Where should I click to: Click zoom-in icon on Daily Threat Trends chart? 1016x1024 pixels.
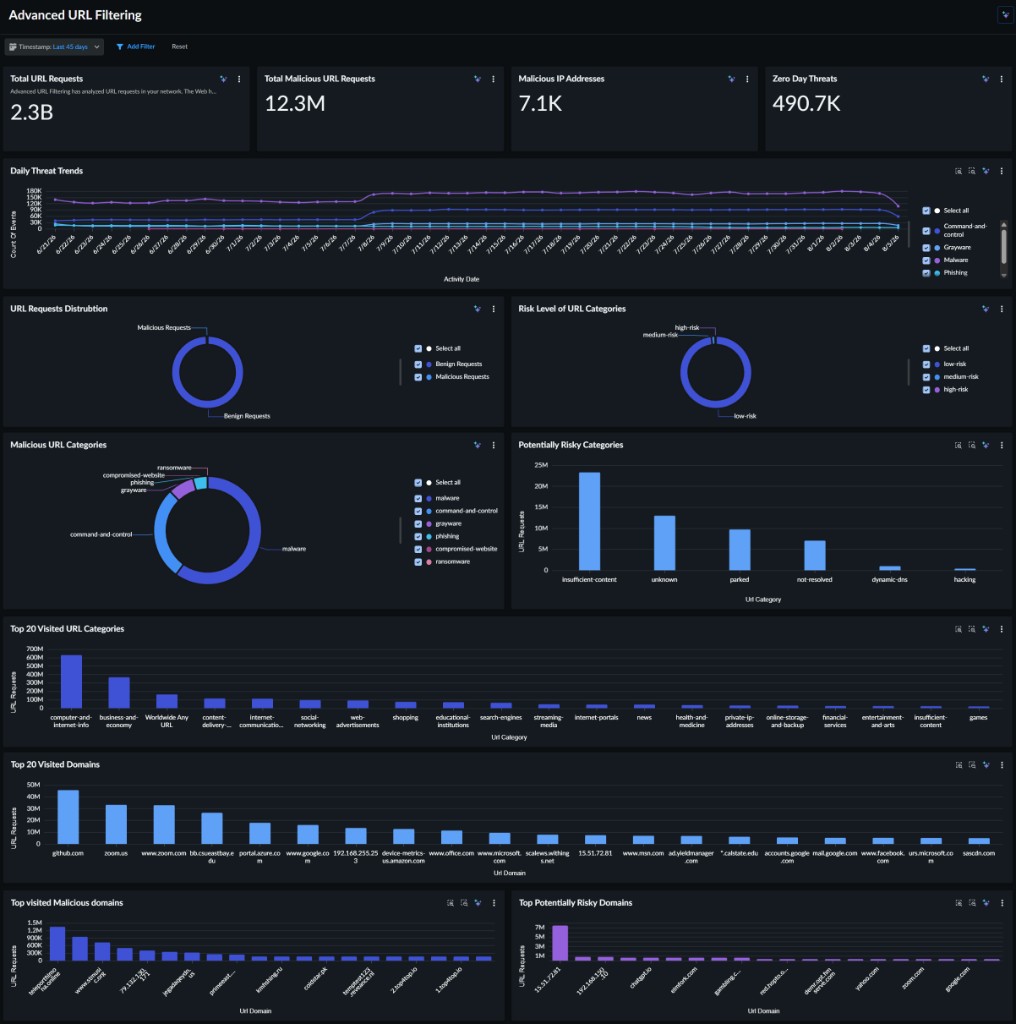[958, 171]
